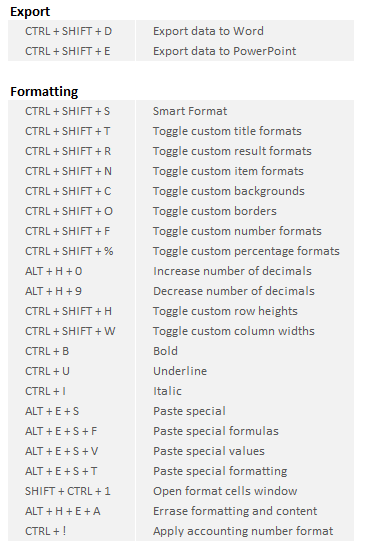The width and height of the screenshot is (366, 548).
Task: Select the Bold description cell
Action: pyautogui.click(x=245, y=351)
